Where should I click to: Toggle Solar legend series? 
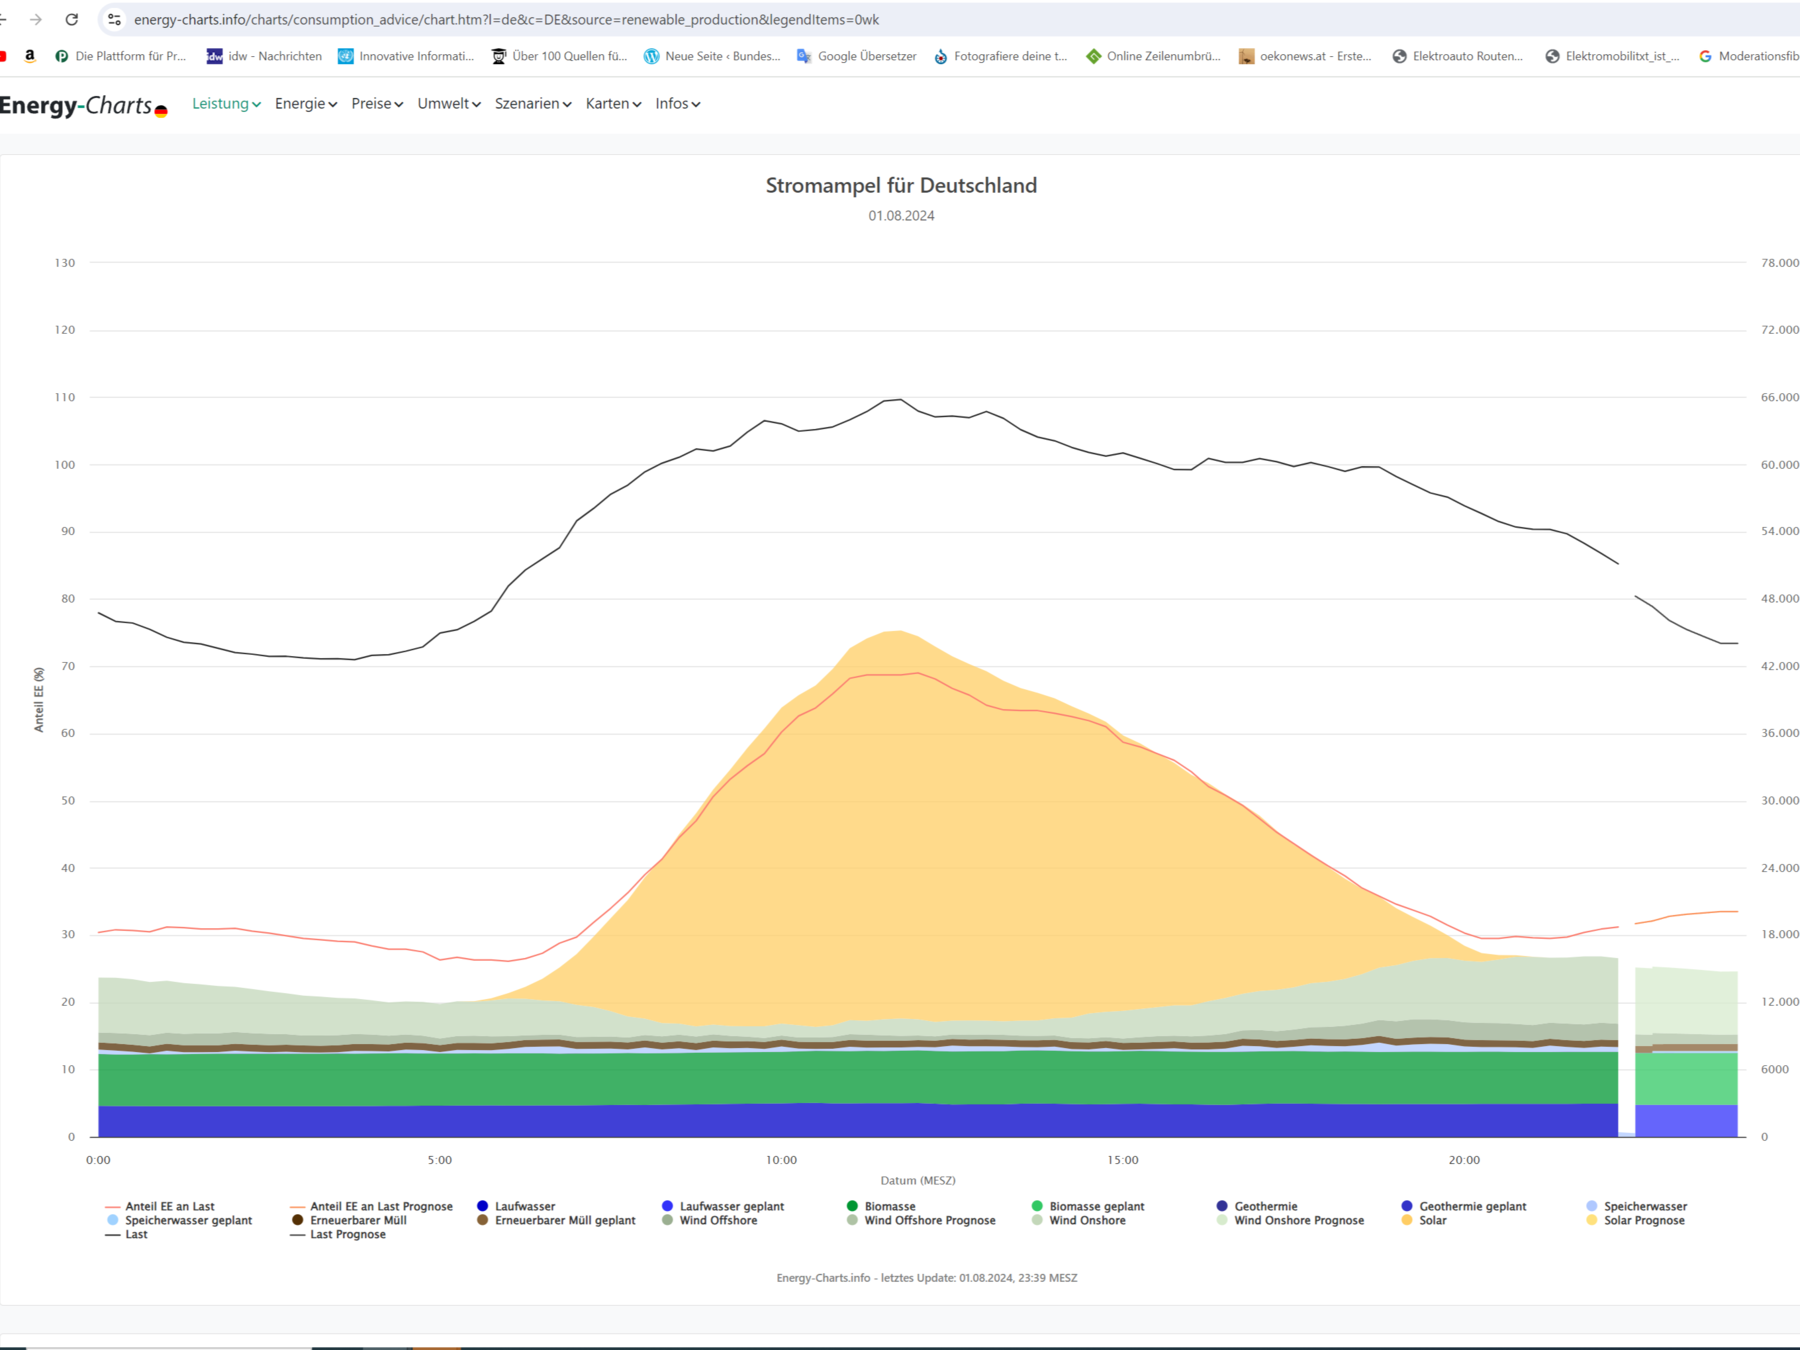point(1424,1221)
